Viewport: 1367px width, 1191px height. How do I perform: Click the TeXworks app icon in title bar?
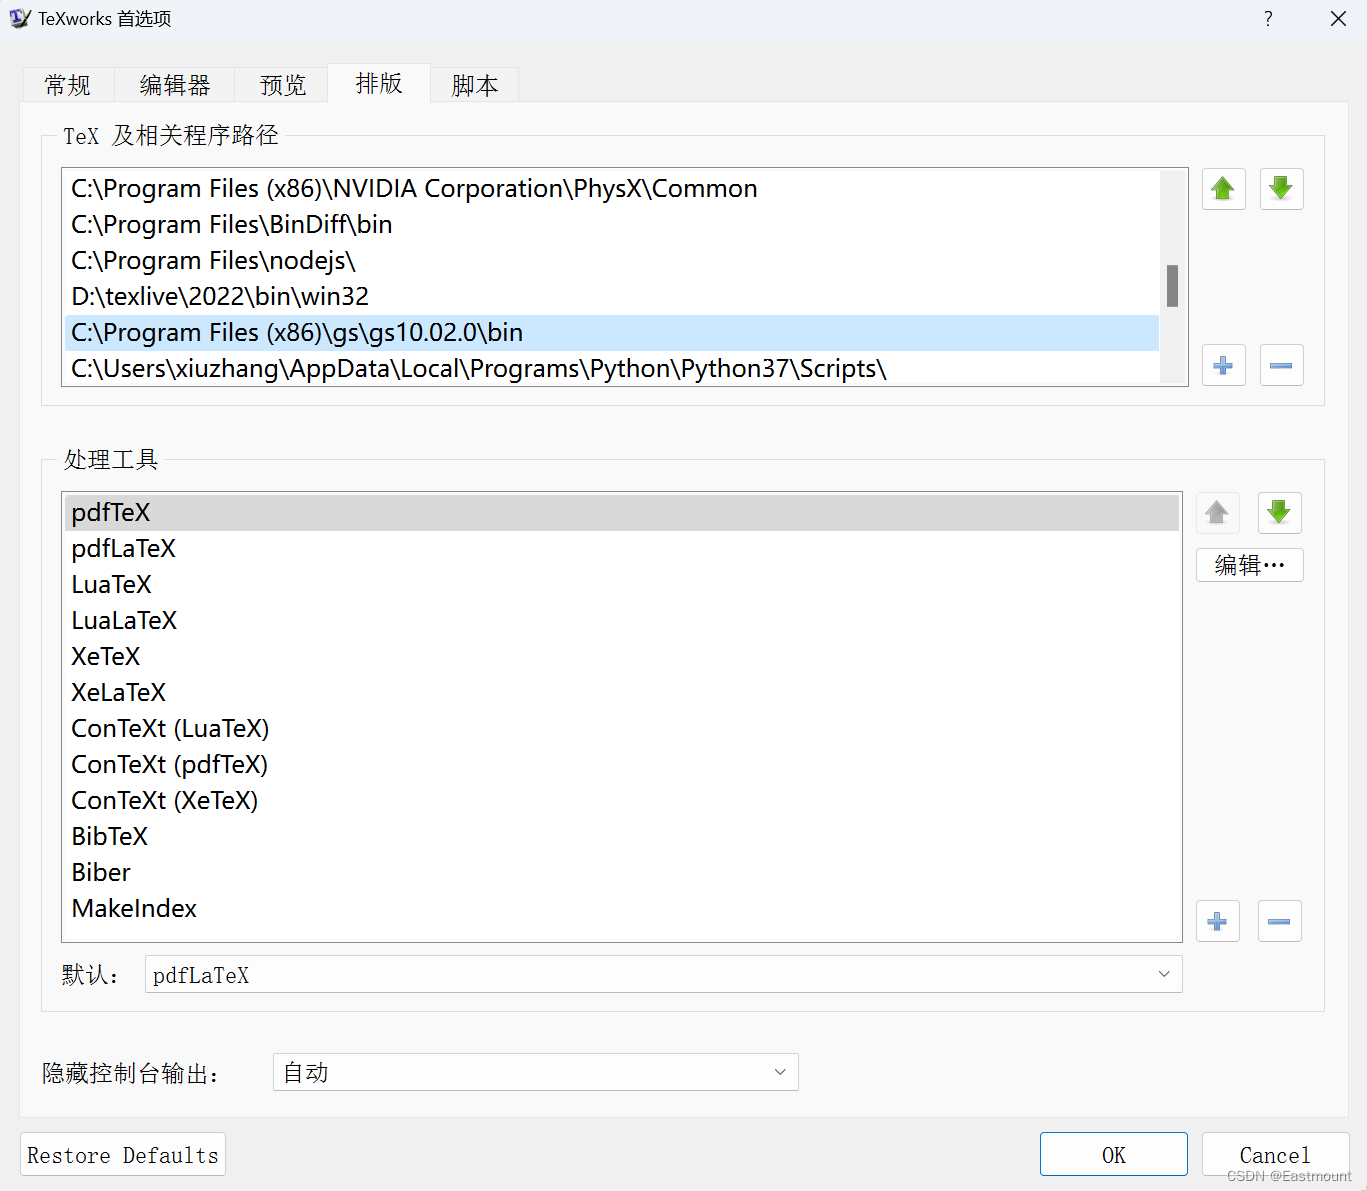pos(20,18)
